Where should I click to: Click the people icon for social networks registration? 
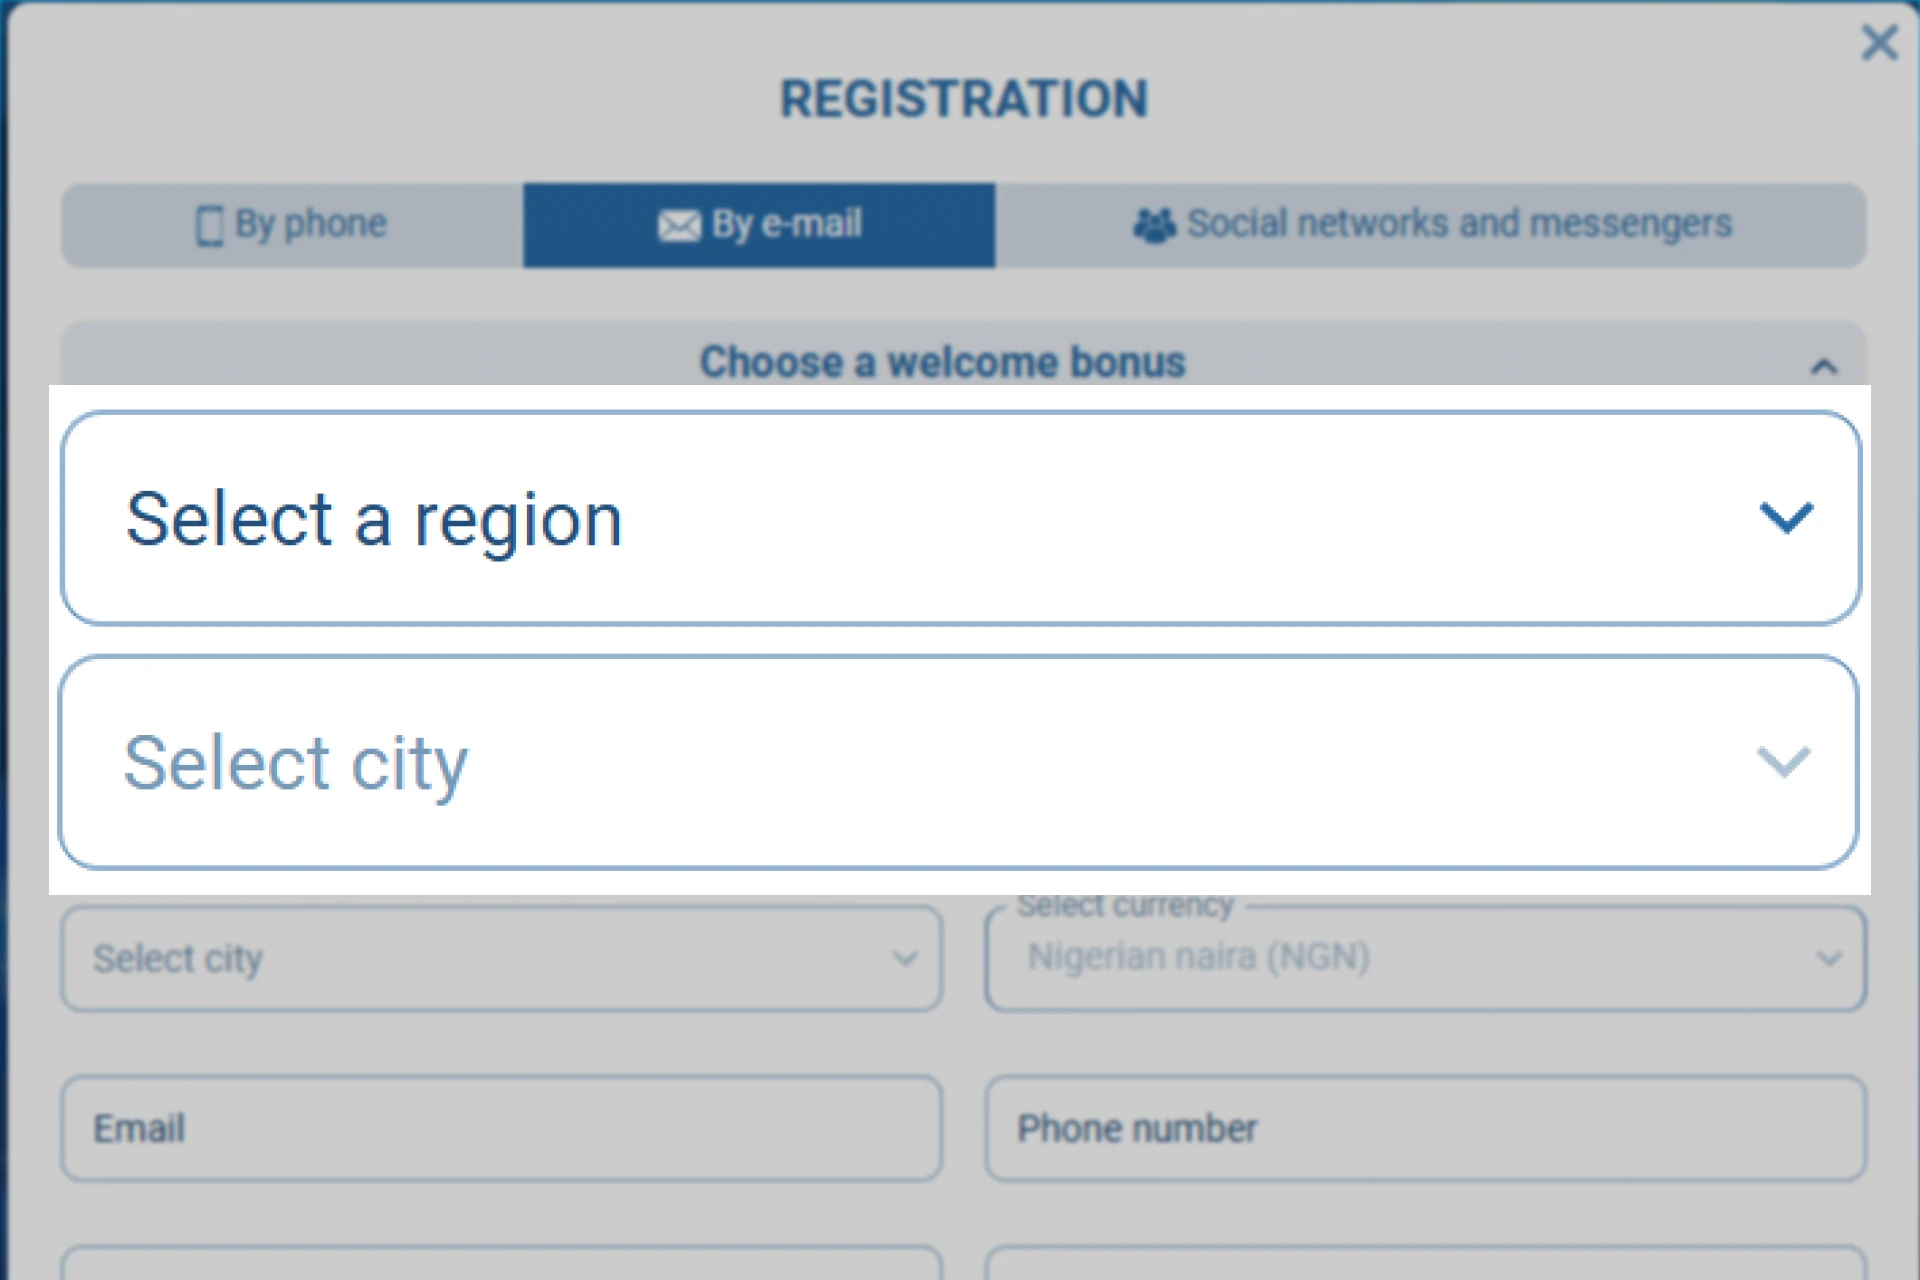tap(1155, 225)
